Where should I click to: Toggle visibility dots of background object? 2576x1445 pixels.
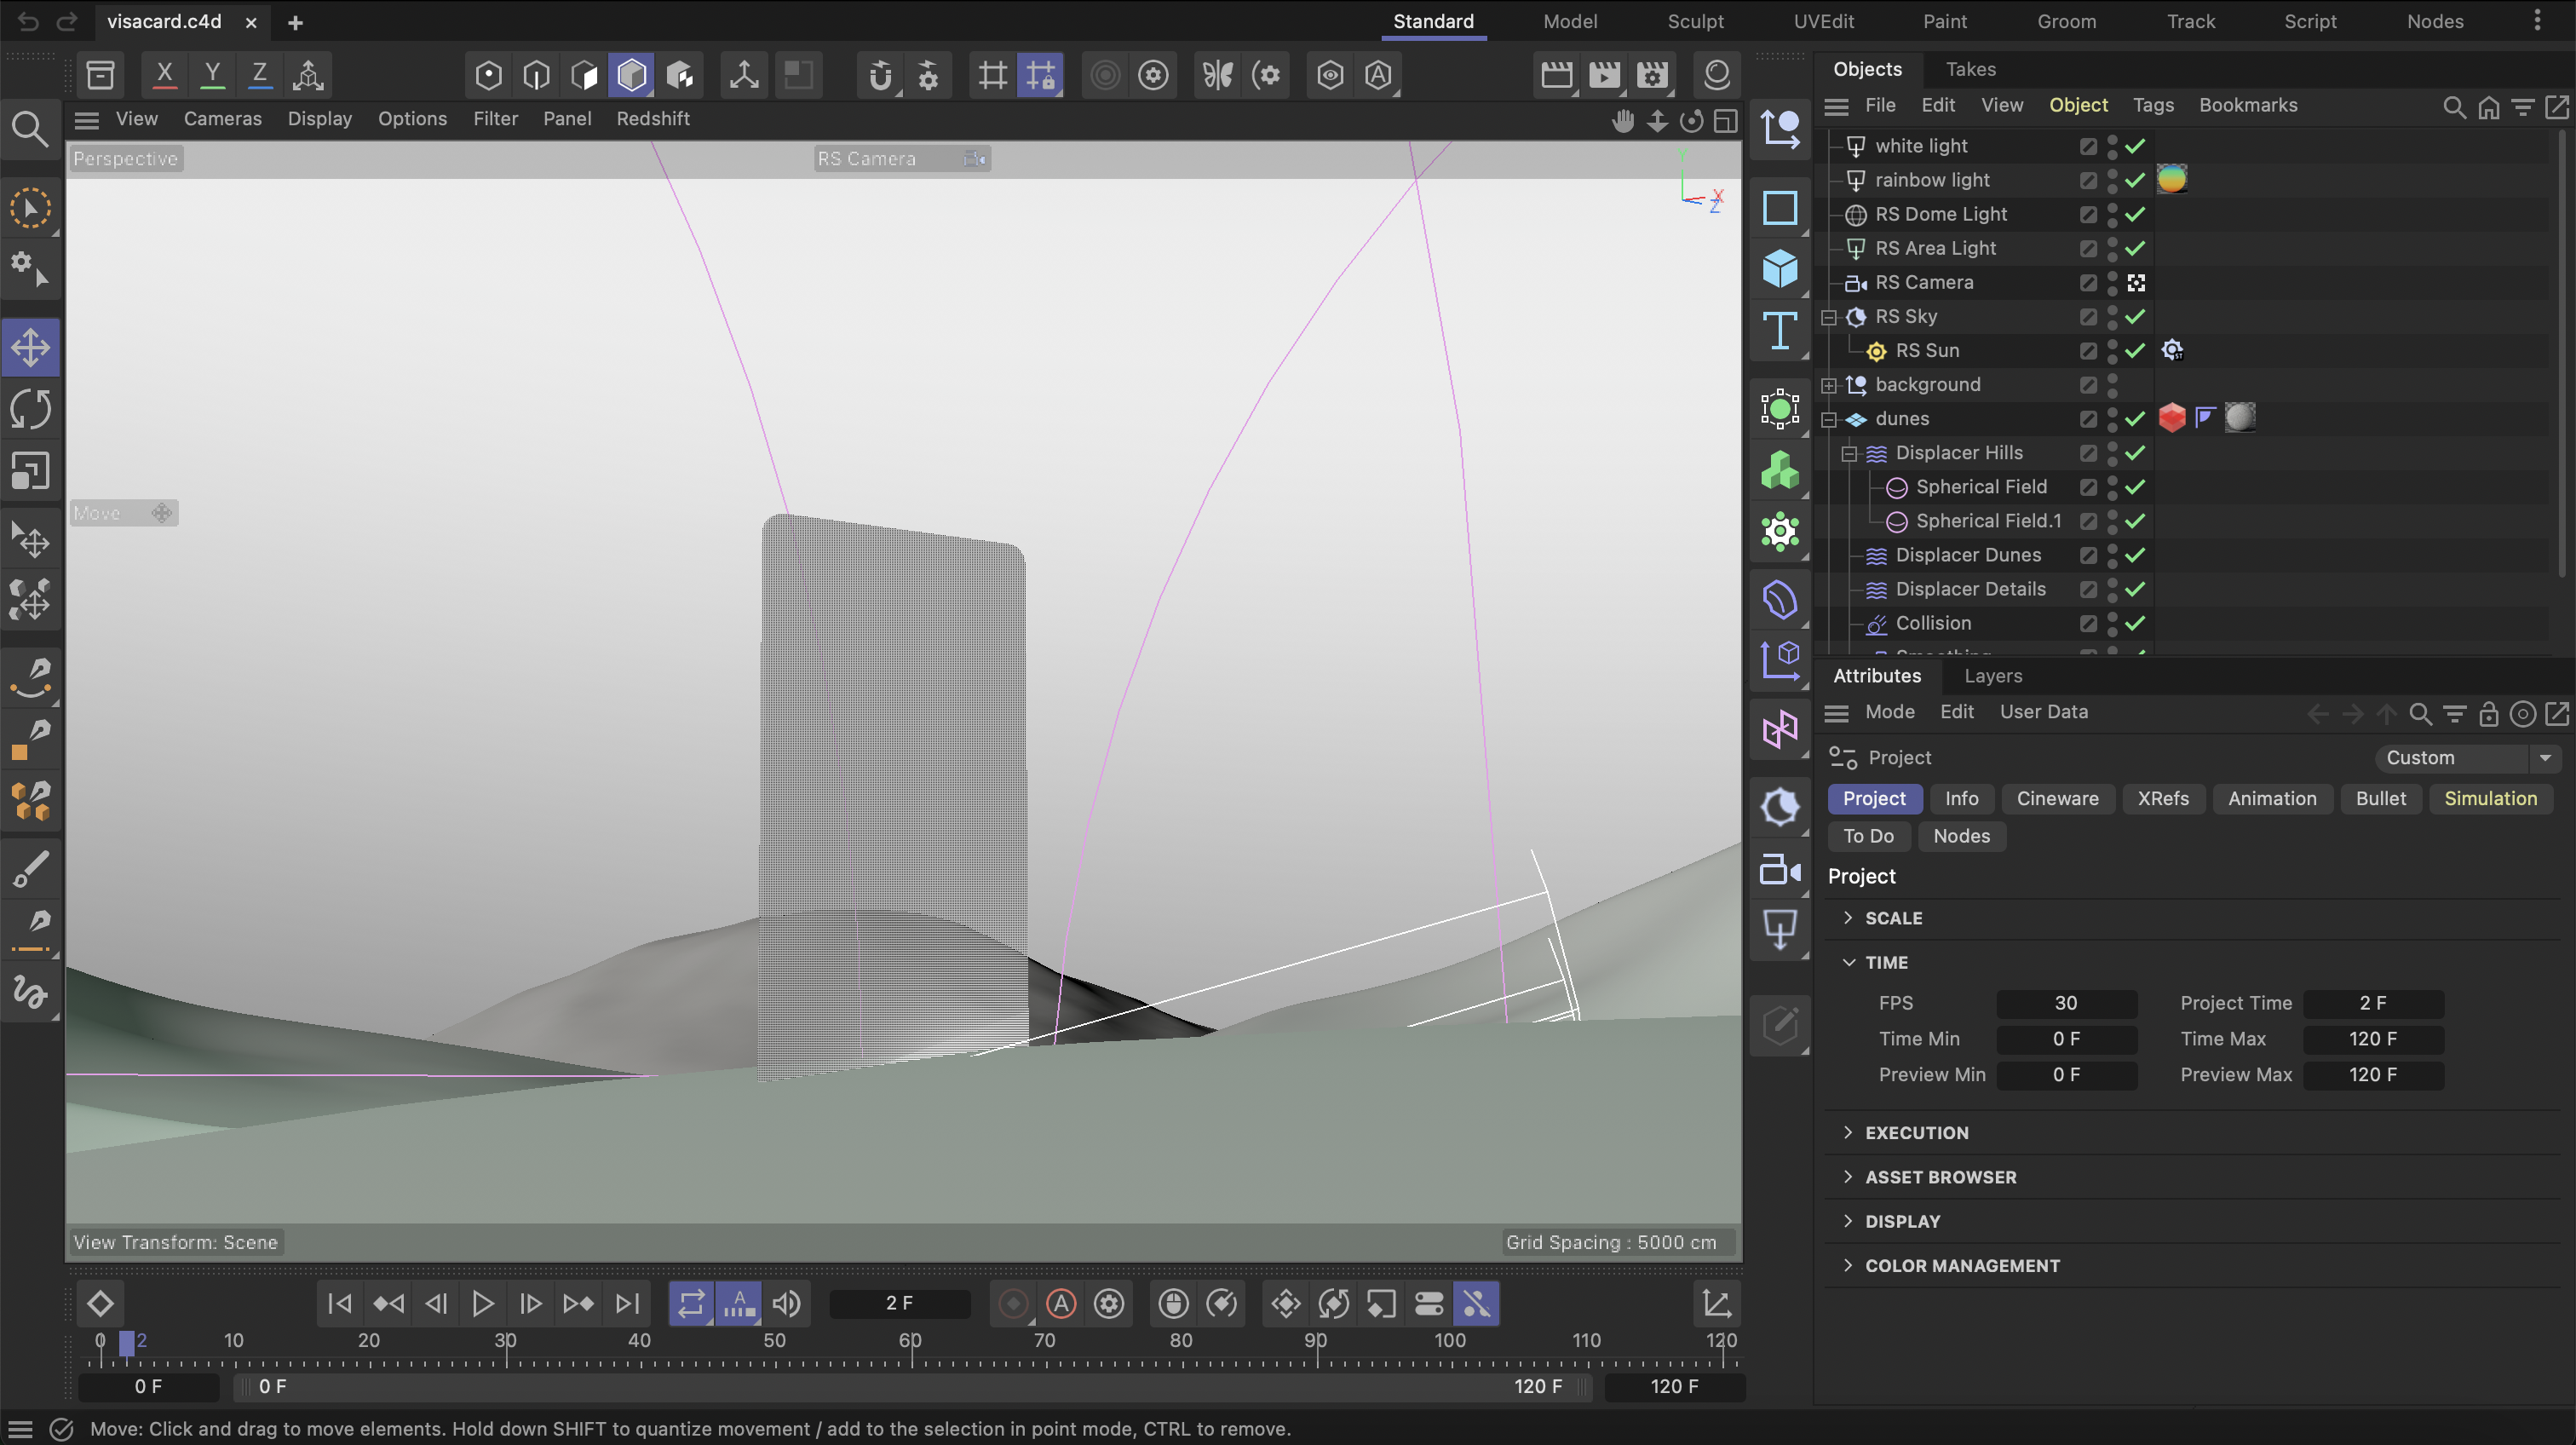[2112, 384]
